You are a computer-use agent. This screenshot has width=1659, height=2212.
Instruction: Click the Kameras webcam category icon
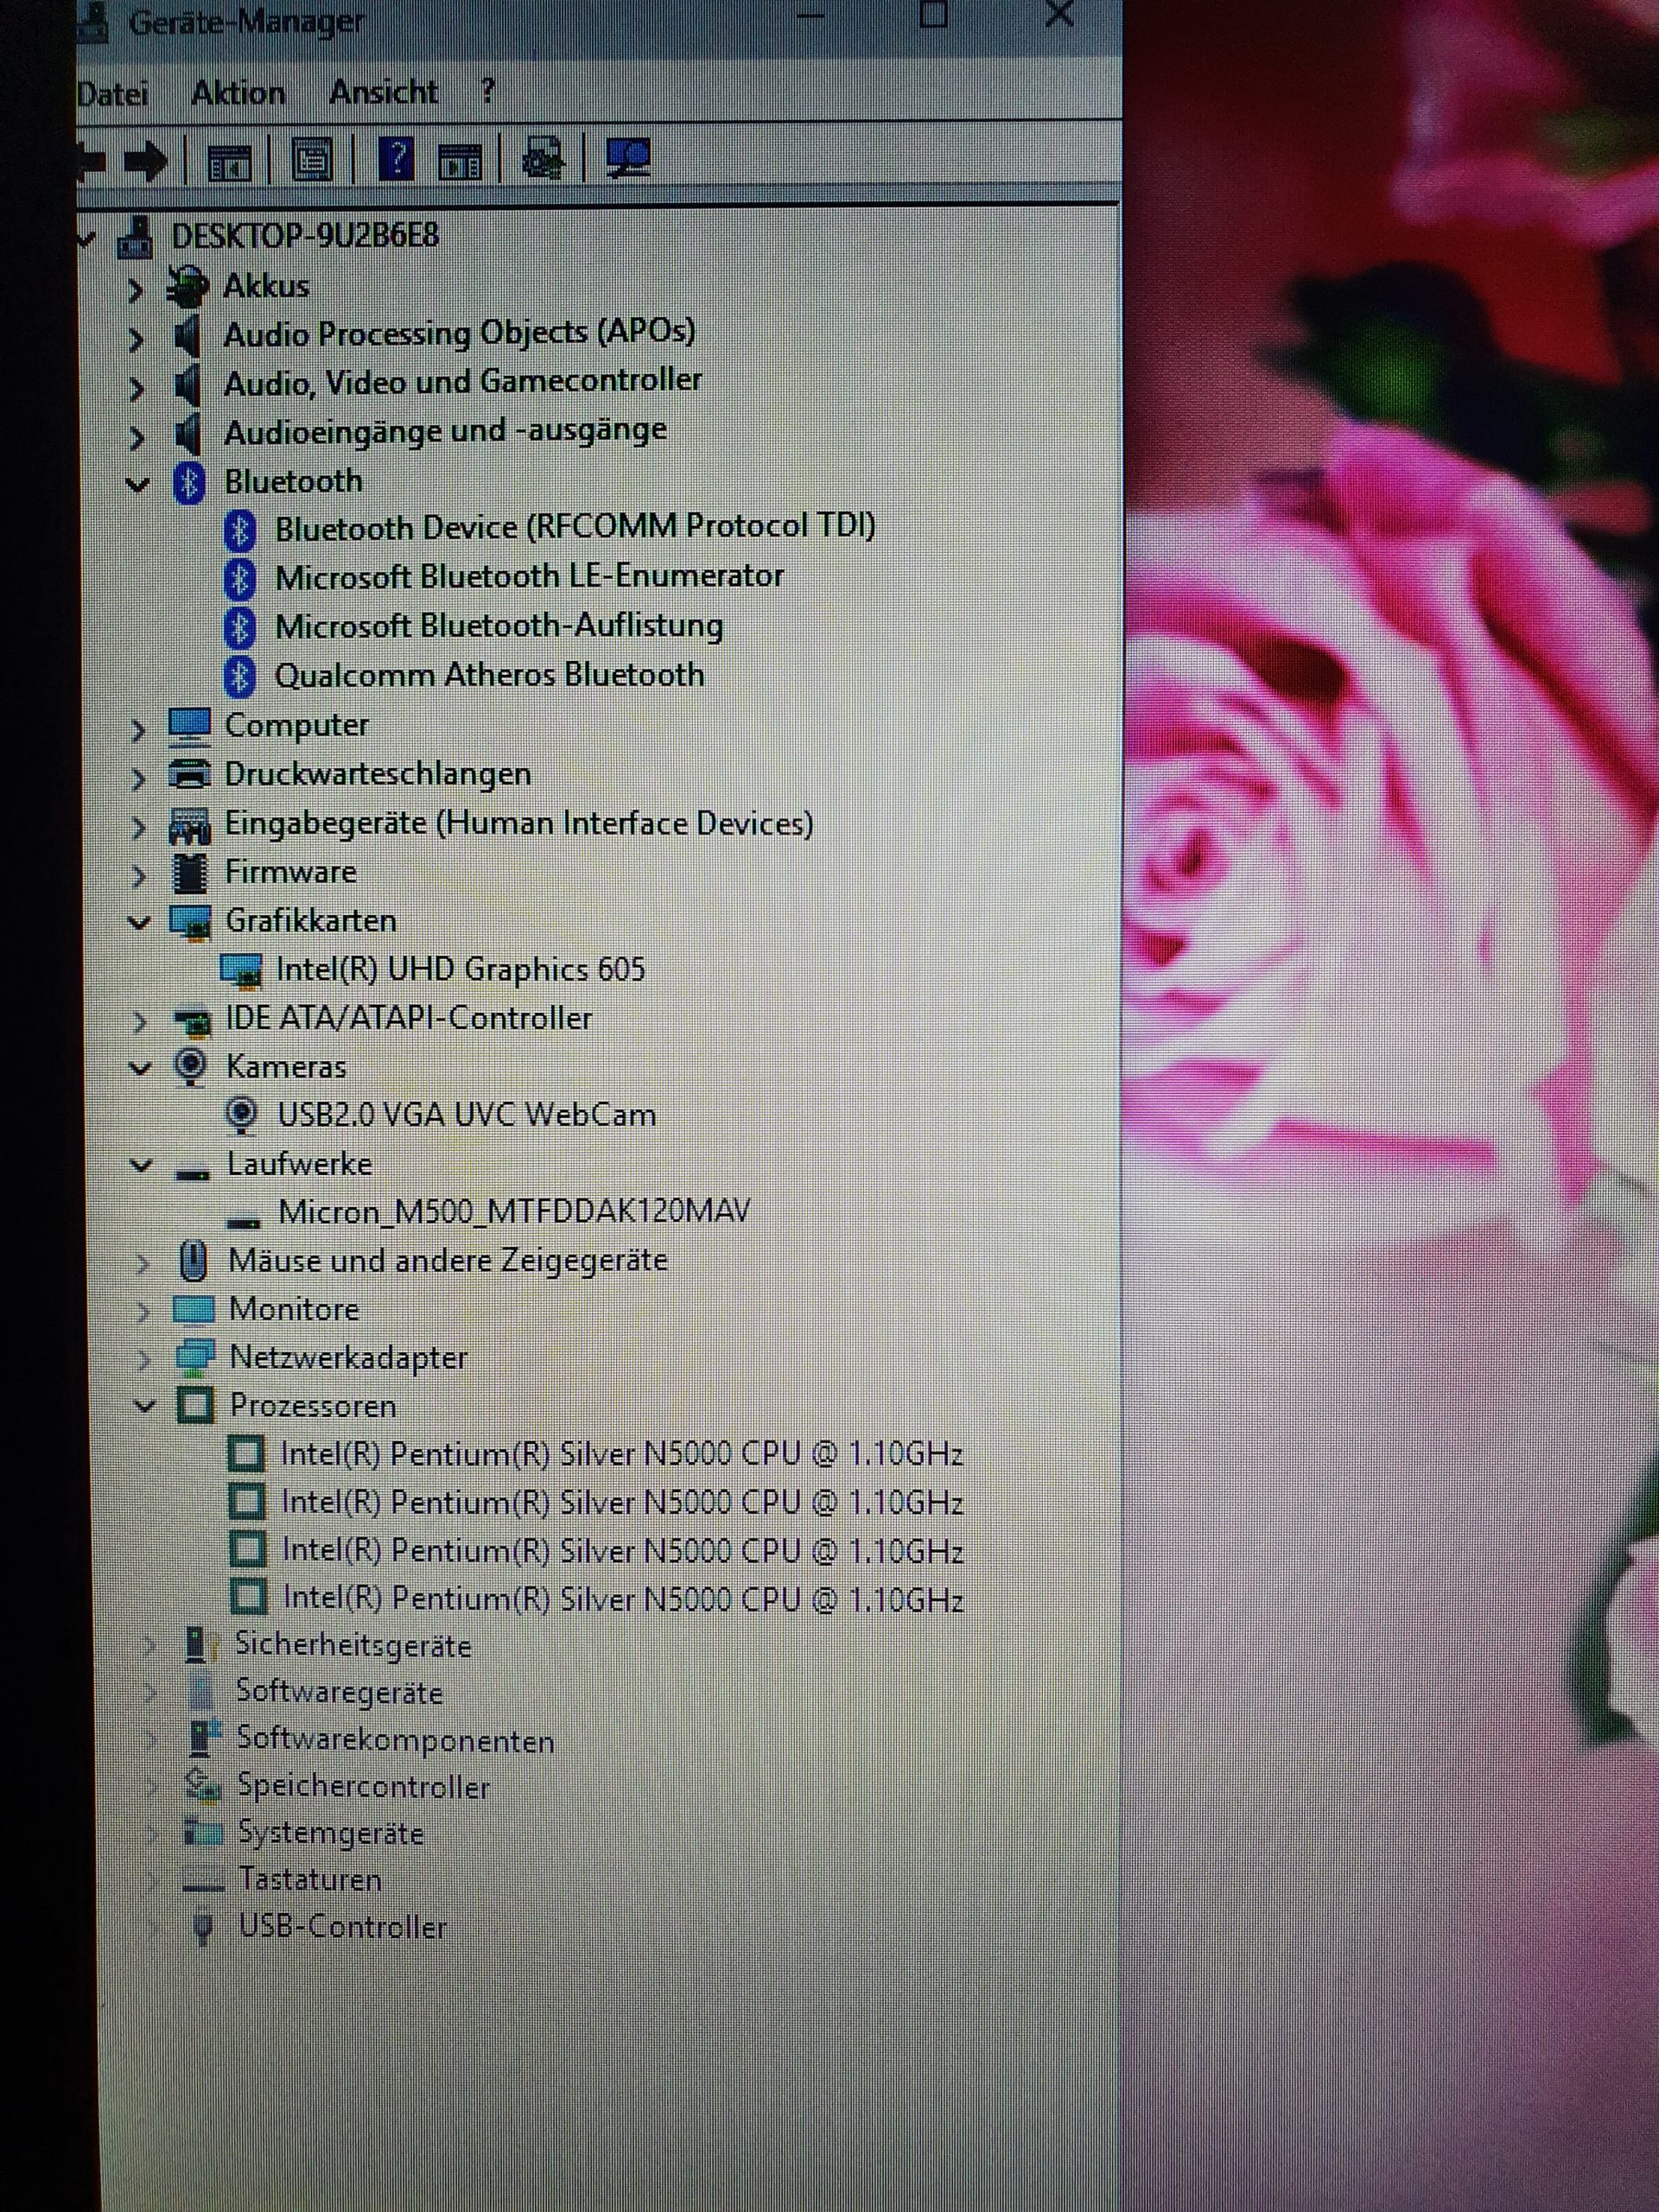click(190, 1067)
